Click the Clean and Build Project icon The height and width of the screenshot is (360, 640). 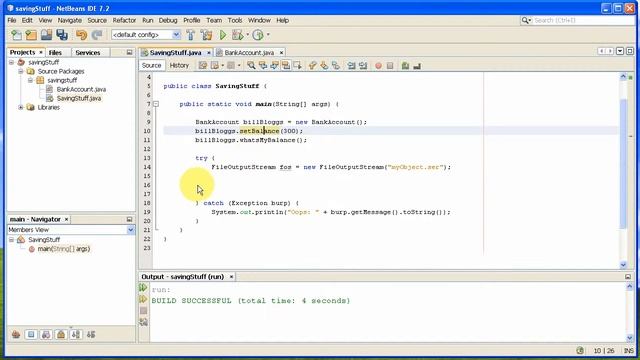point(206,35)
